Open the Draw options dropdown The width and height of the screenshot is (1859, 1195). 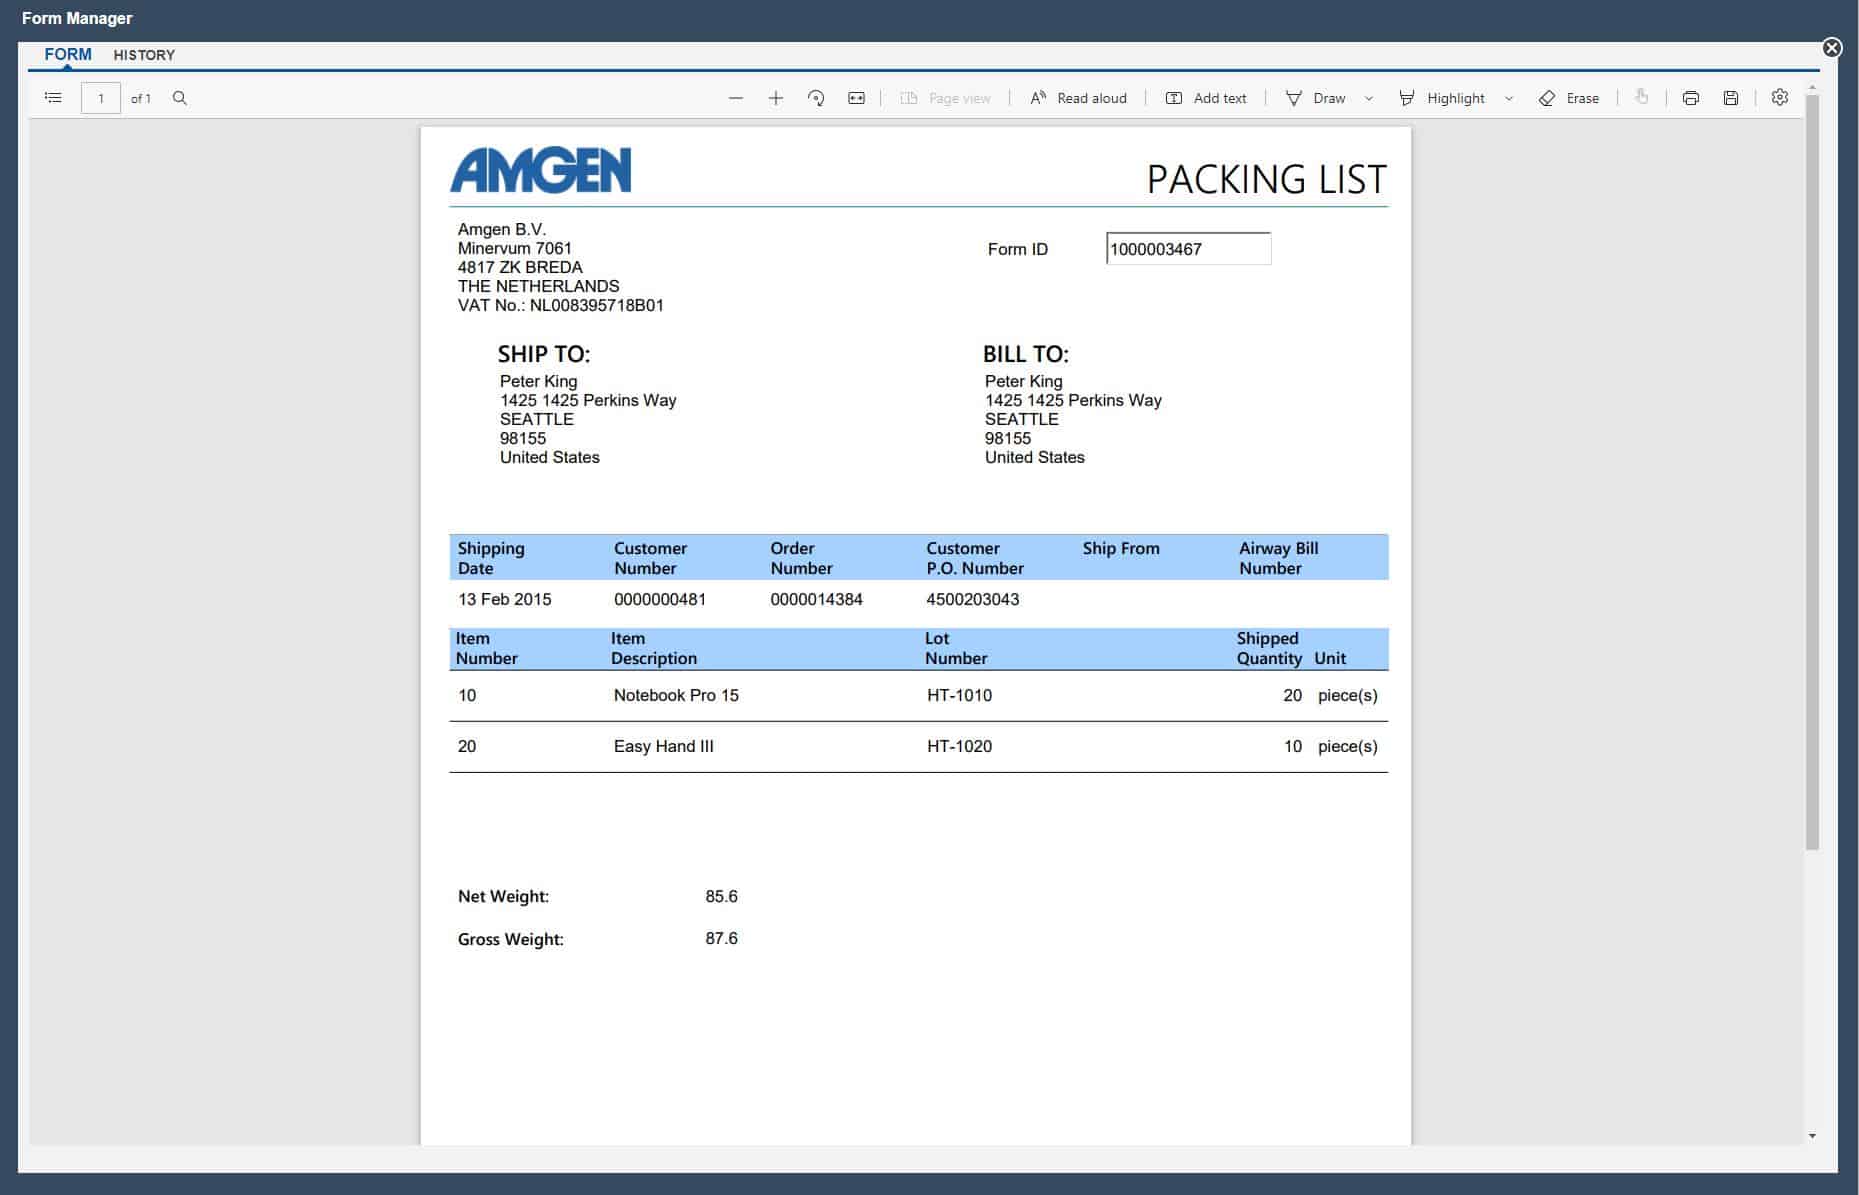[1368, 98]
